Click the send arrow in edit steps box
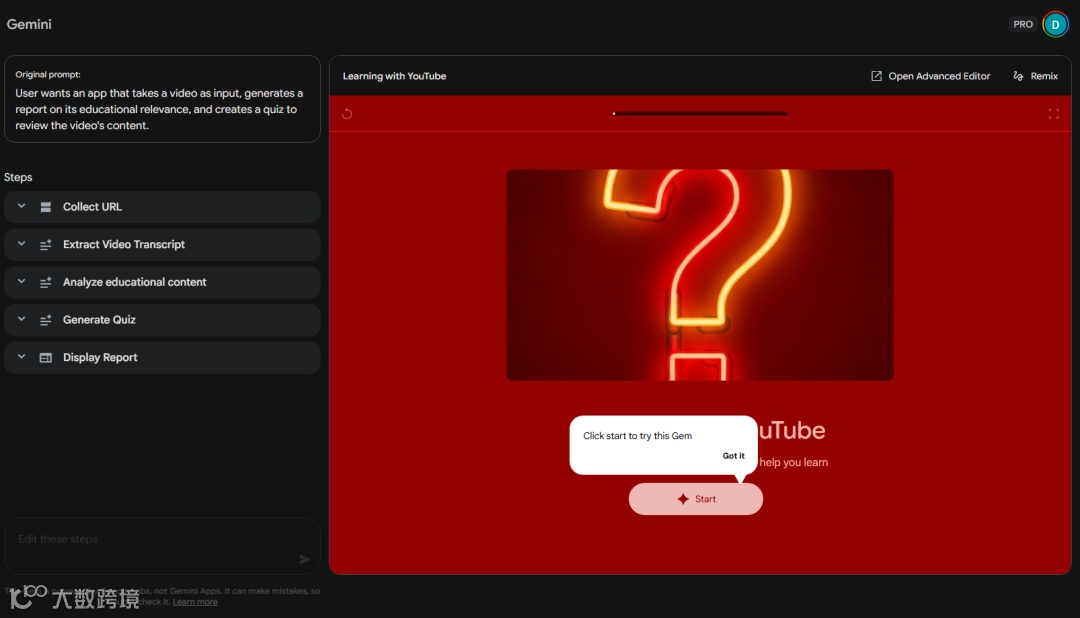 click(304, 559)
